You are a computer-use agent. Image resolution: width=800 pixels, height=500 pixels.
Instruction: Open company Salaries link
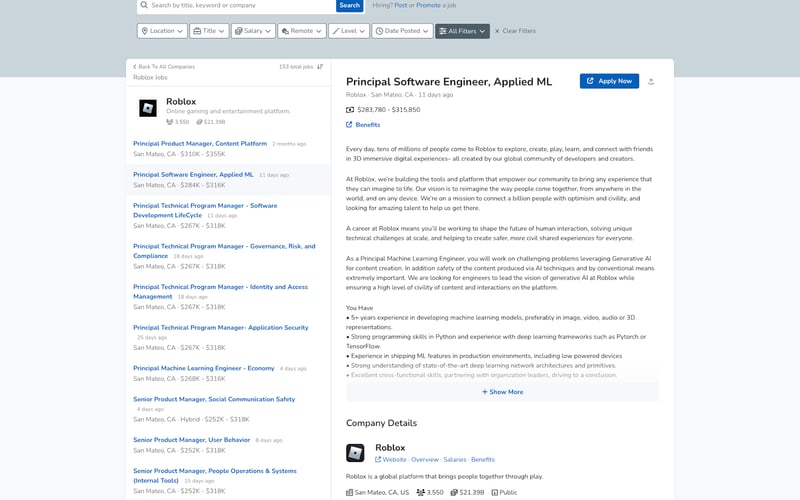(455, 459)
